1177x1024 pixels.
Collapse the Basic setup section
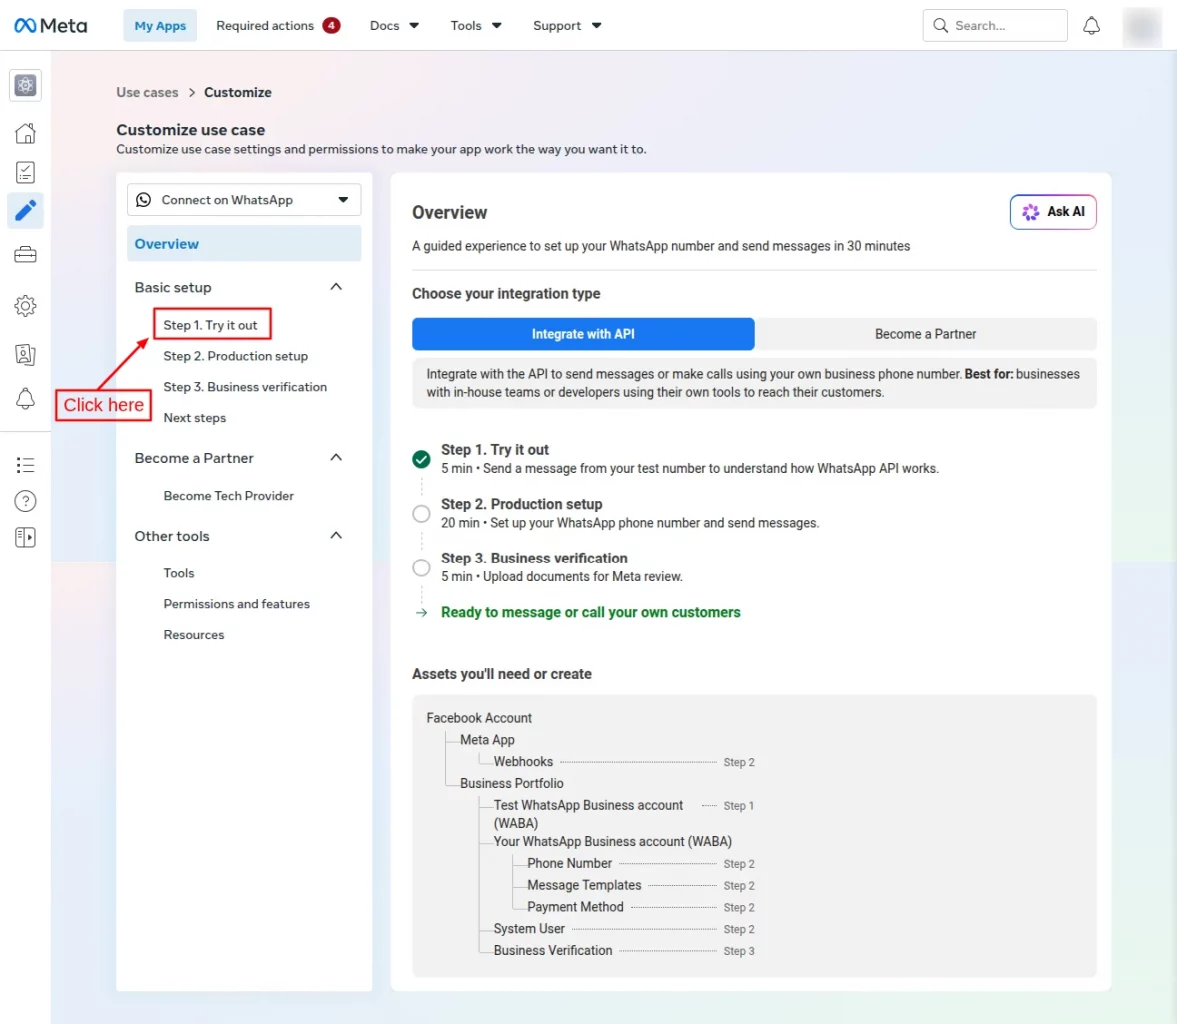pos(336,287)
